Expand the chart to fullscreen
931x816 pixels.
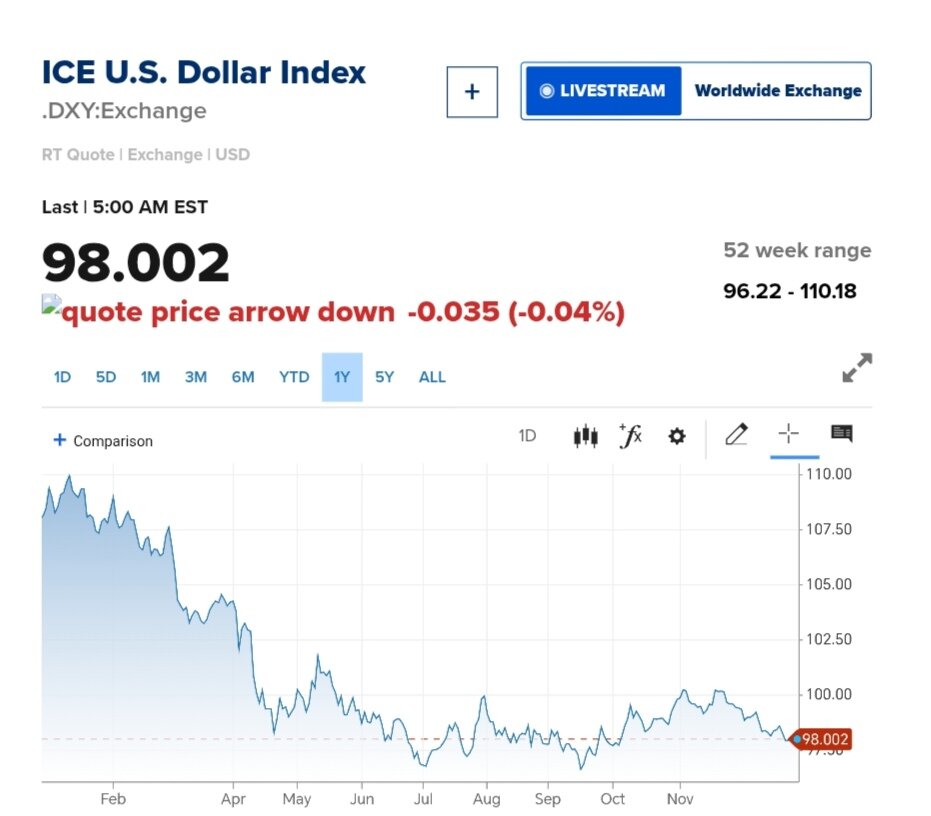(x=857, y=368)
